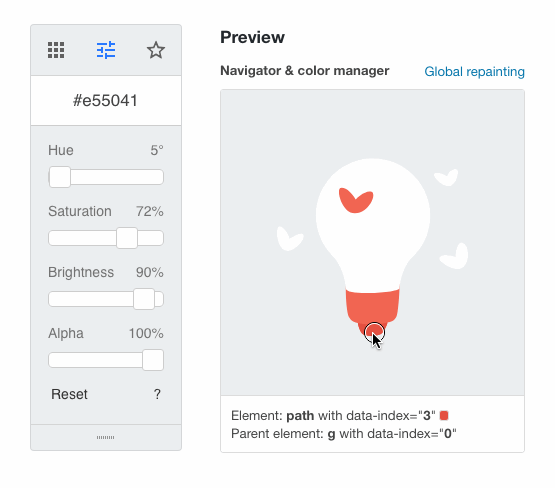Viewport: 555px width, 488px height.
Task: Click the Preview heading
Action: 252,37
